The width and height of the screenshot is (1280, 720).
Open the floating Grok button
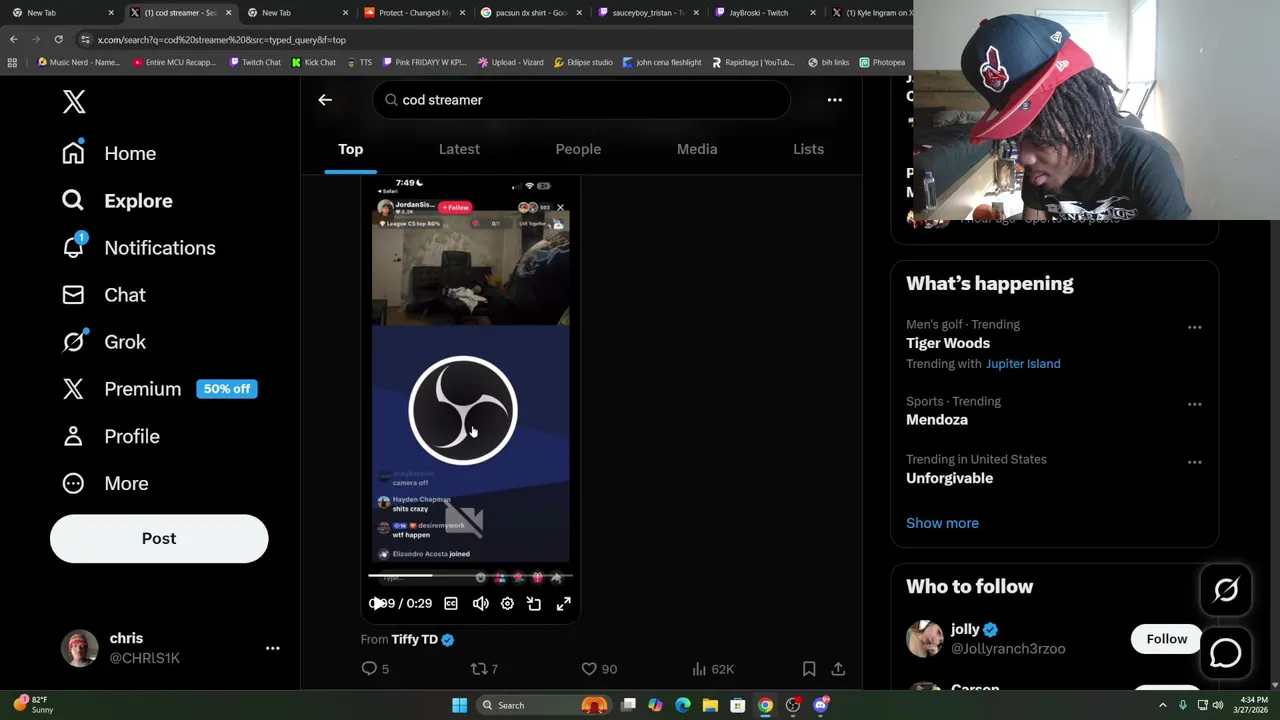[1226, 590]
